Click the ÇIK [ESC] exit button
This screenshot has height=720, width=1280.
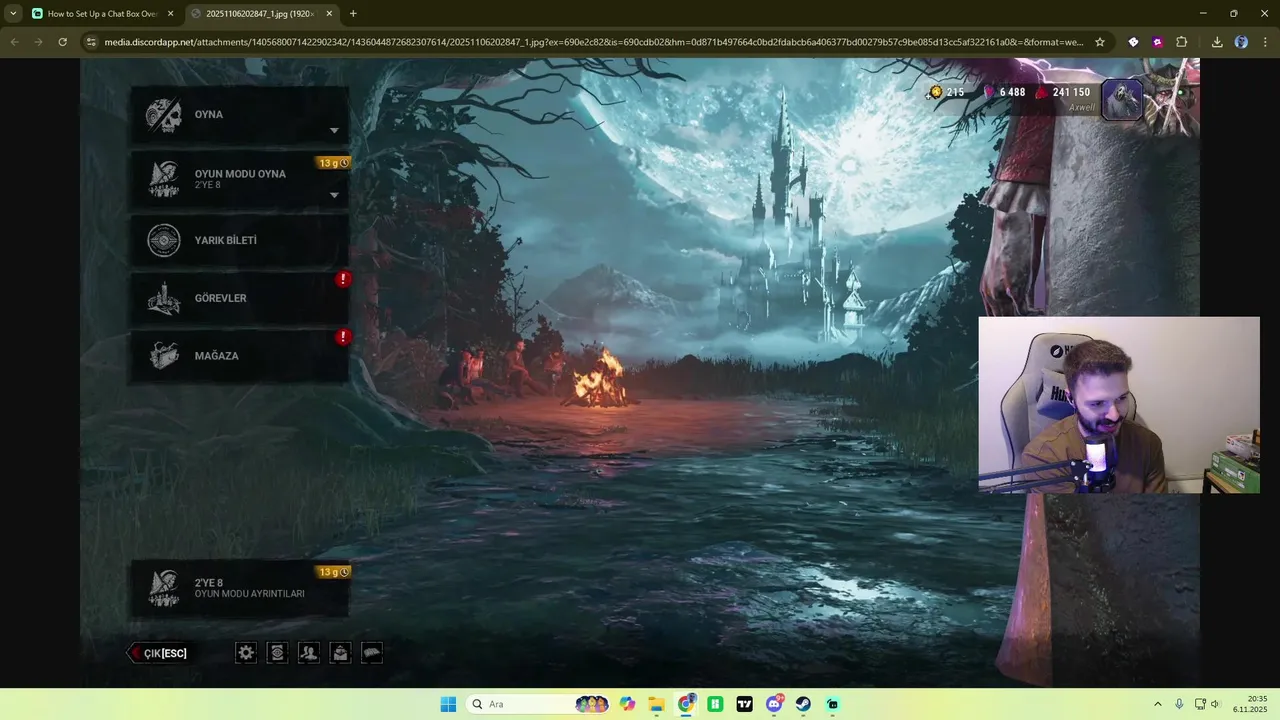[158, 653]
